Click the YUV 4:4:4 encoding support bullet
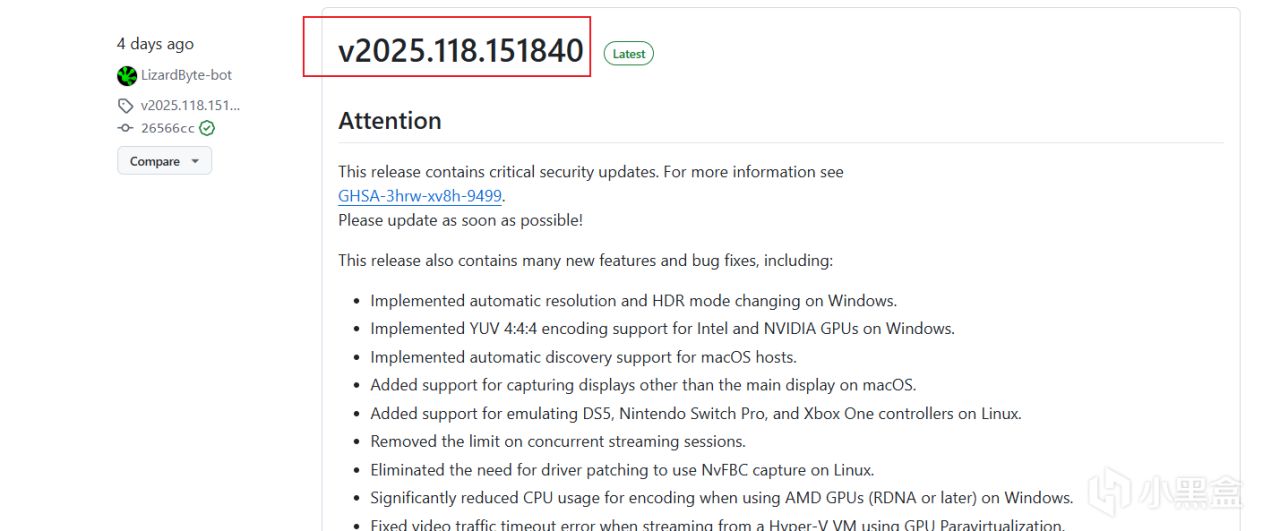The height and width of the screenshot is (531, 1280). [x=662, y=328]
